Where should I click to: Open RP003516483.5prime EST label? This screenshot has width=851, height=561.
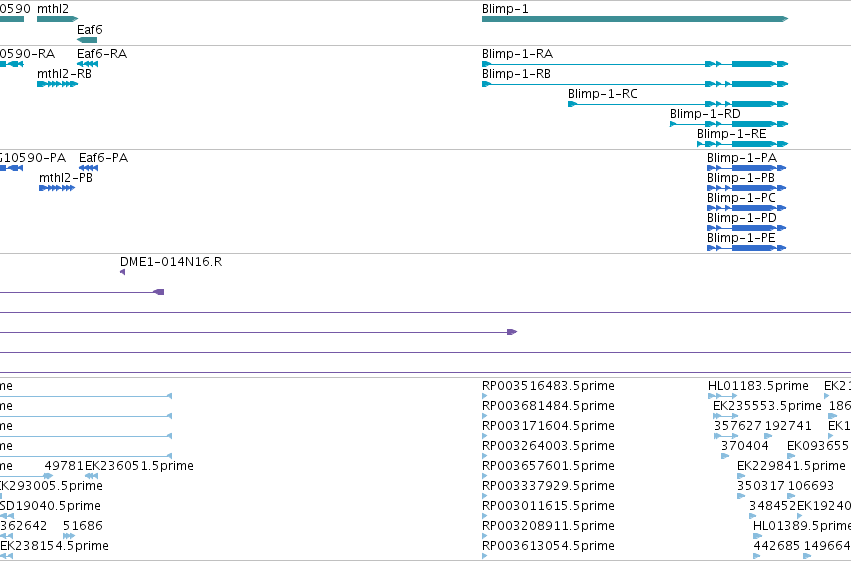[x=548, y=386]
